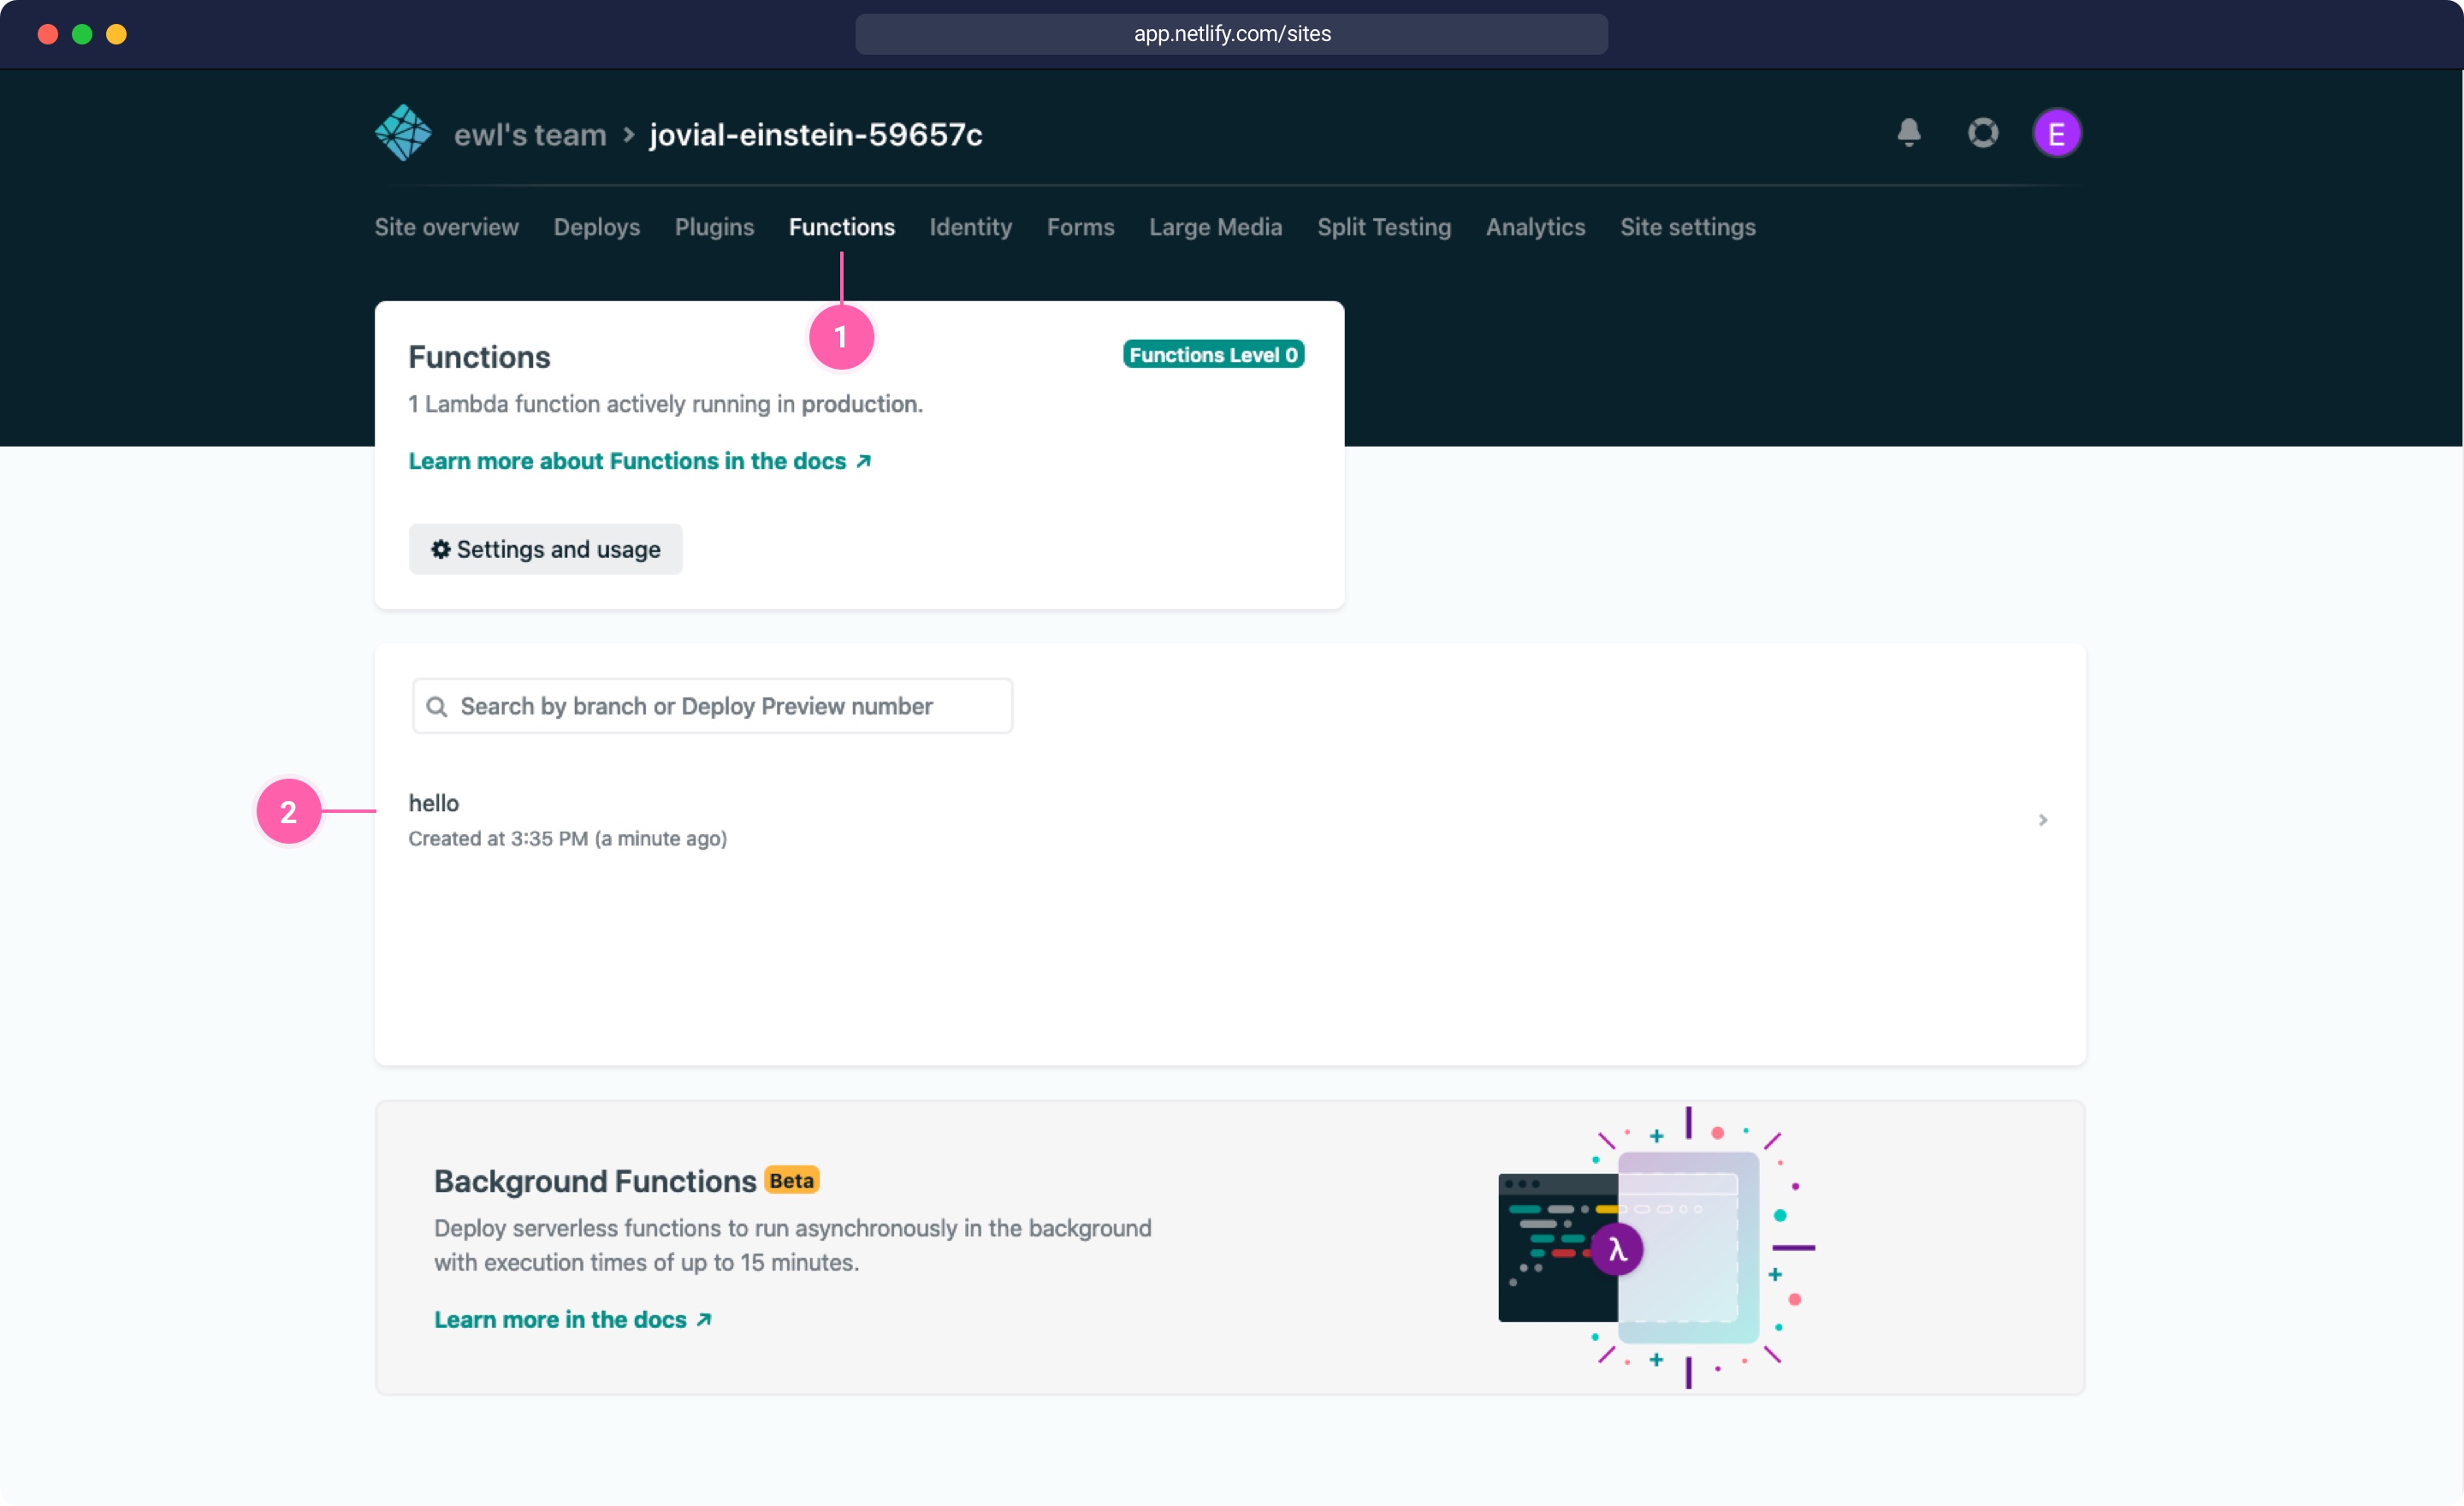The width and height of the screenshot is (2464, 1506).
Task: Focus the branch or Deploy Preview search field
Action: (713, 707)
